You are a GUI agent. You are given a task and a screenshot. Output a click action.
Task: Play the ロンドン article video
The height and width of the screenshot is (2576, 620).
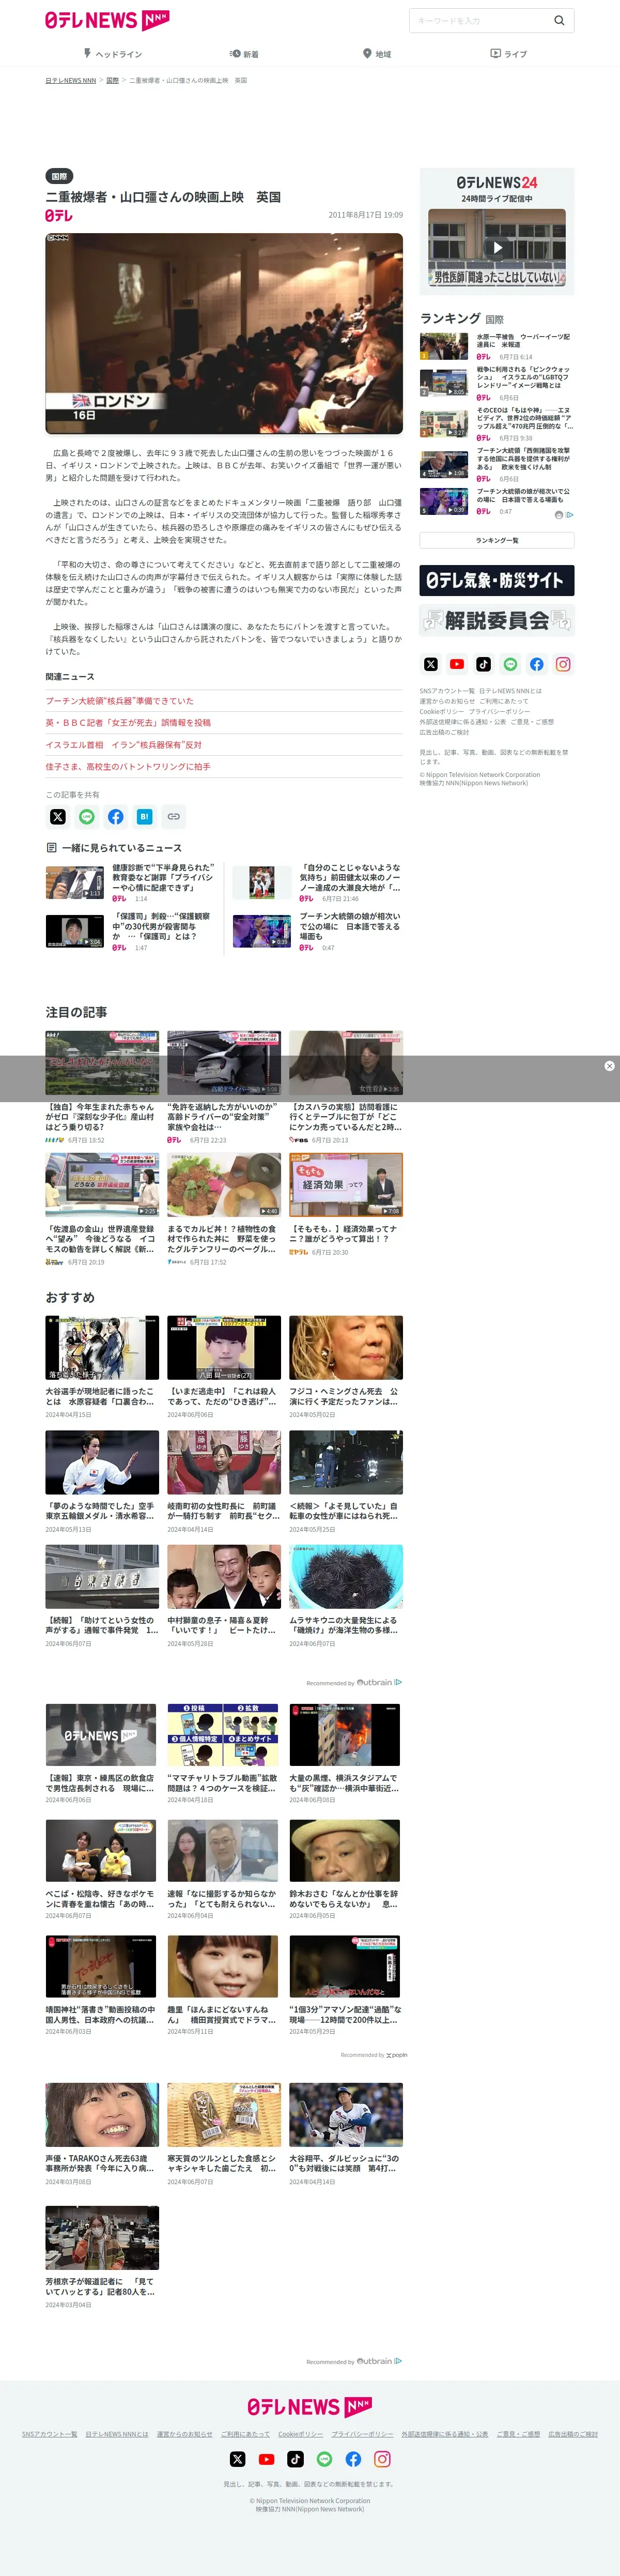click(x=224, y=333)
